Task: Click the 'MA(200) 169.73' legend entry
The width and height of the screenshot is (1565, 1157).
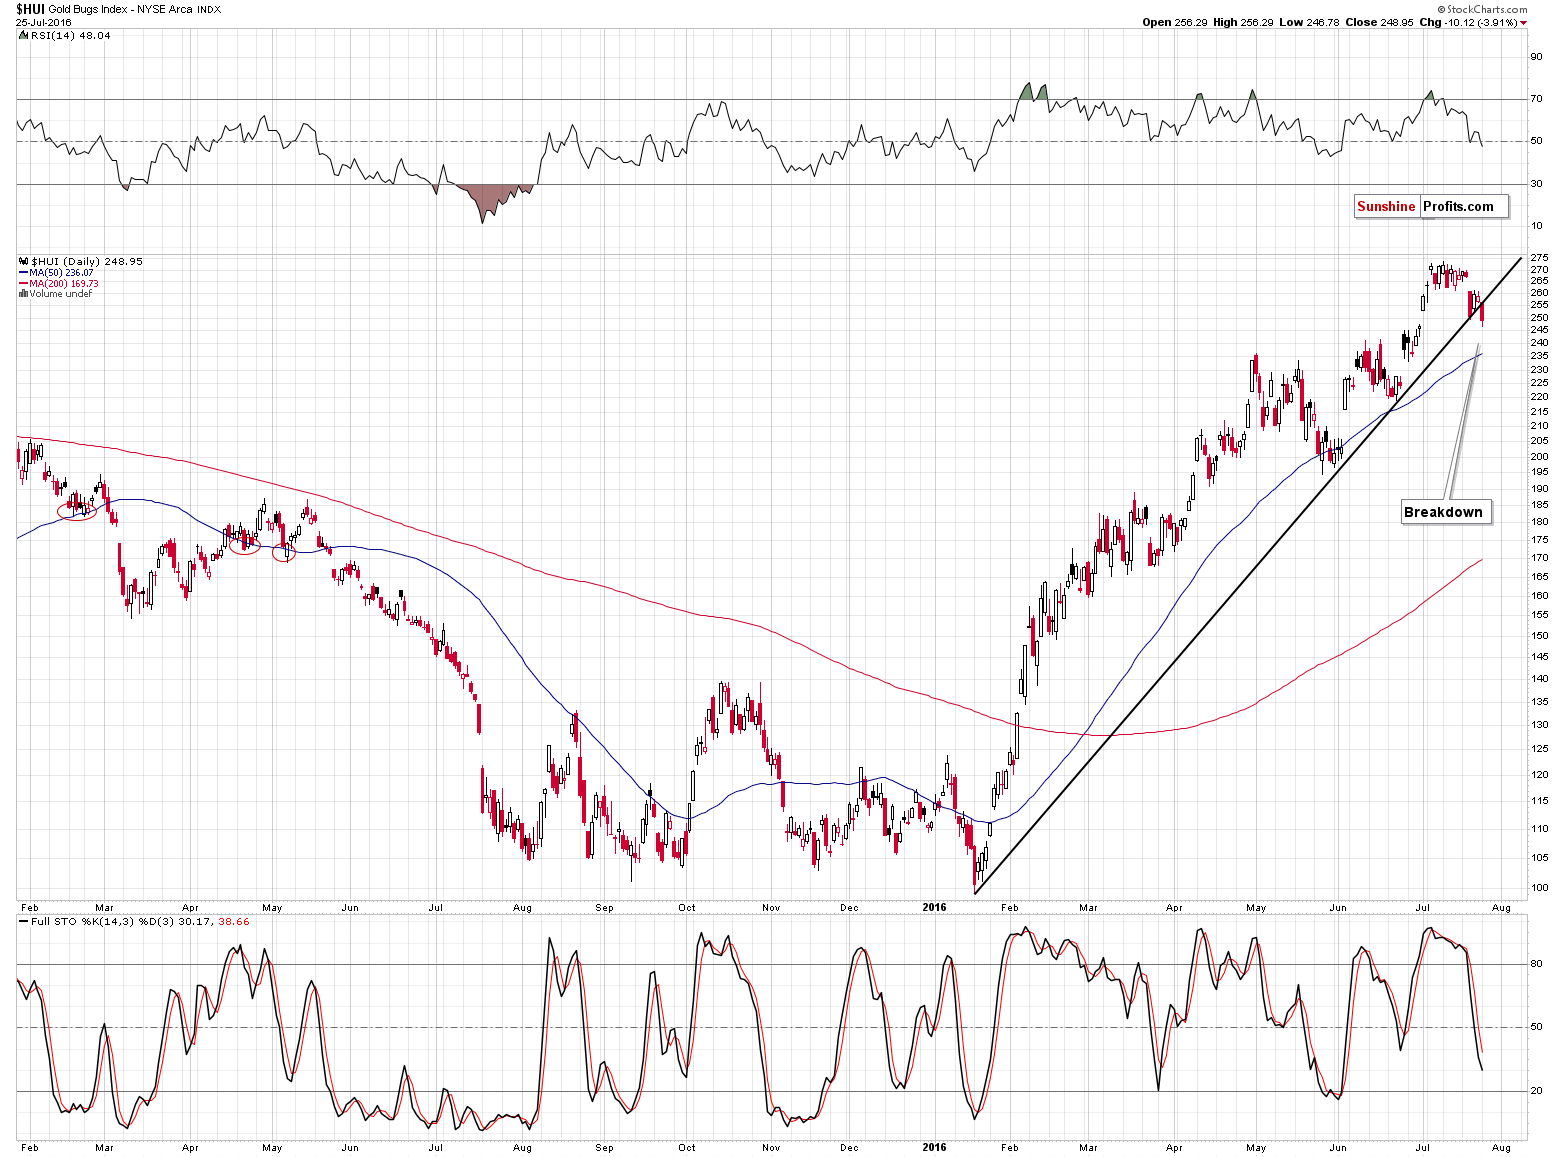Action: coord(64,284)
